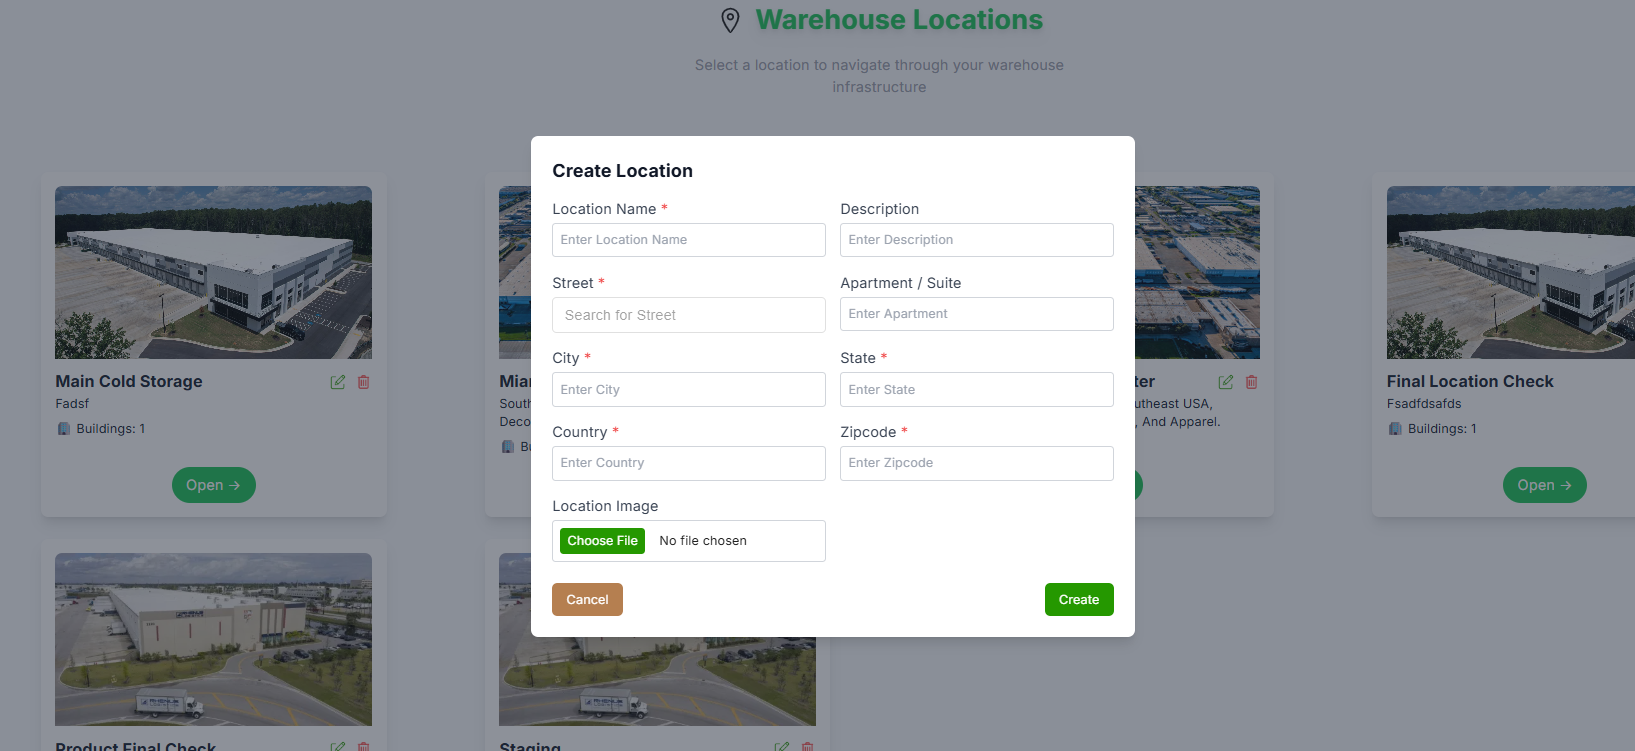
Task: Delete the Main Cold Storage location
Action: tap(364, 382)
